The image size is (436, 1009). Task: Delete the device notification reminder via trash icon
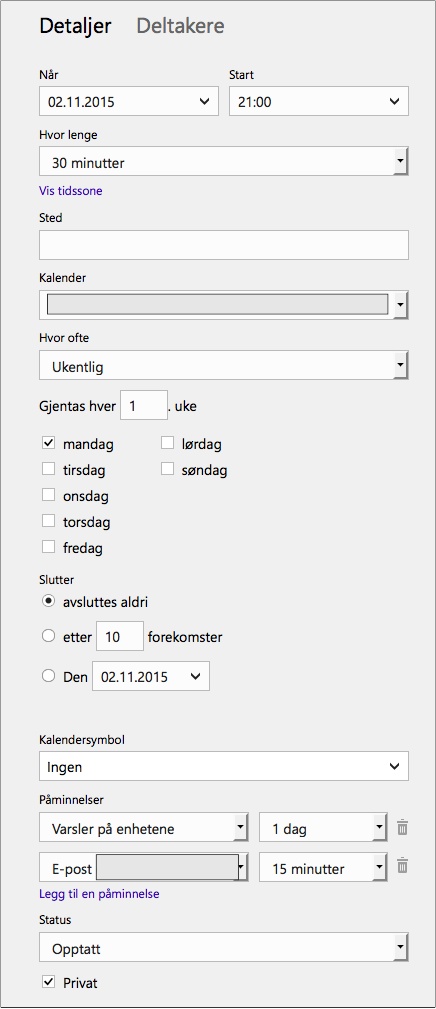pyautogui.click(x=402, y=828)
